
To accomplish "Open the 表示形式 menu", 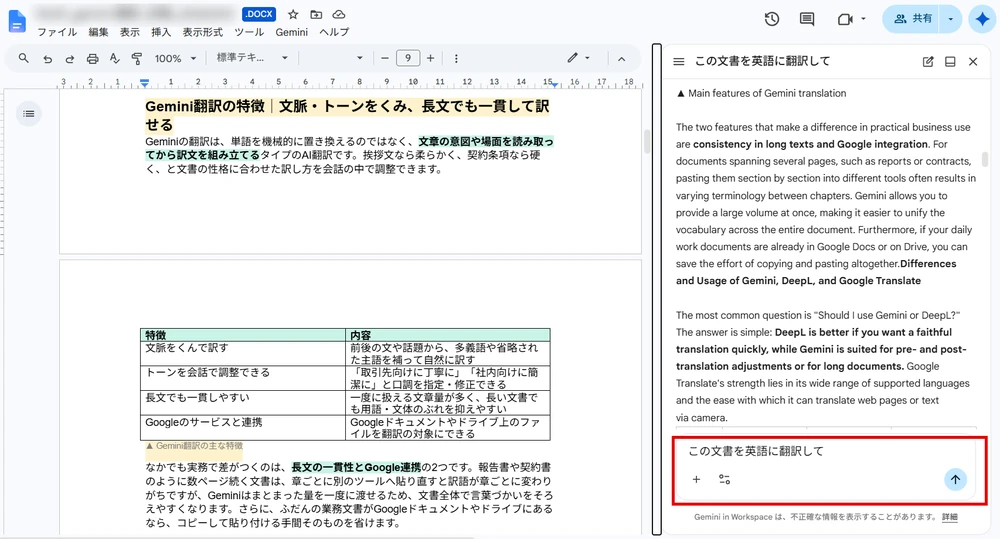I will point(203,32).
